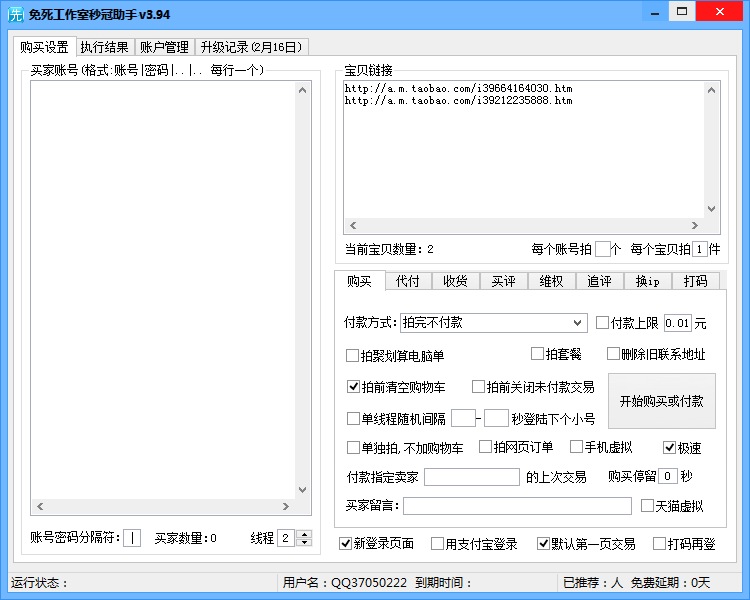Viewport: 750px width, 600px height.
Task: Click the app icon in the title bar
Action: 15,14
